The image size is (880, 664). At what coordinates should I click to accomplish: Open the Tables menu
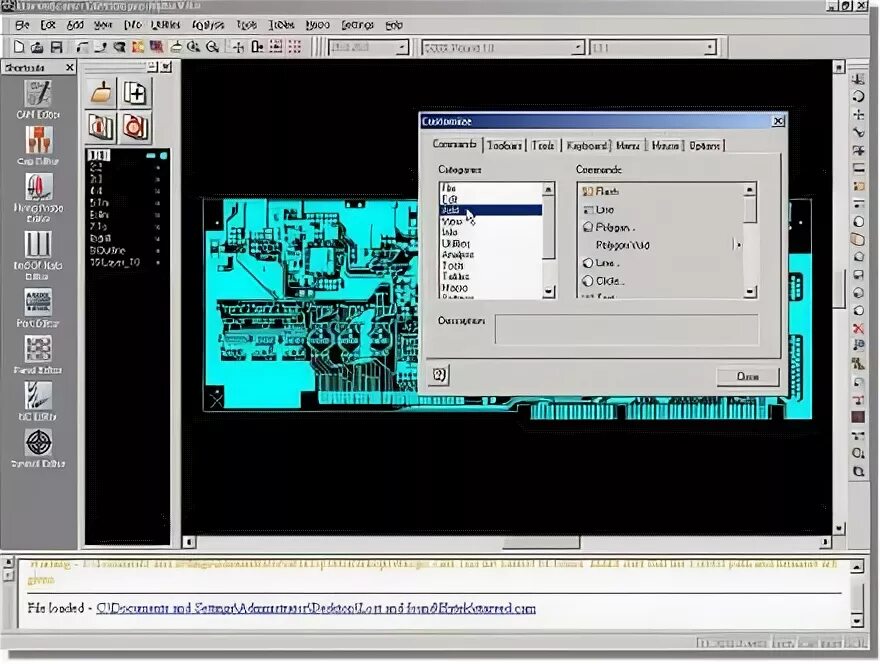(x=281, y=25)
